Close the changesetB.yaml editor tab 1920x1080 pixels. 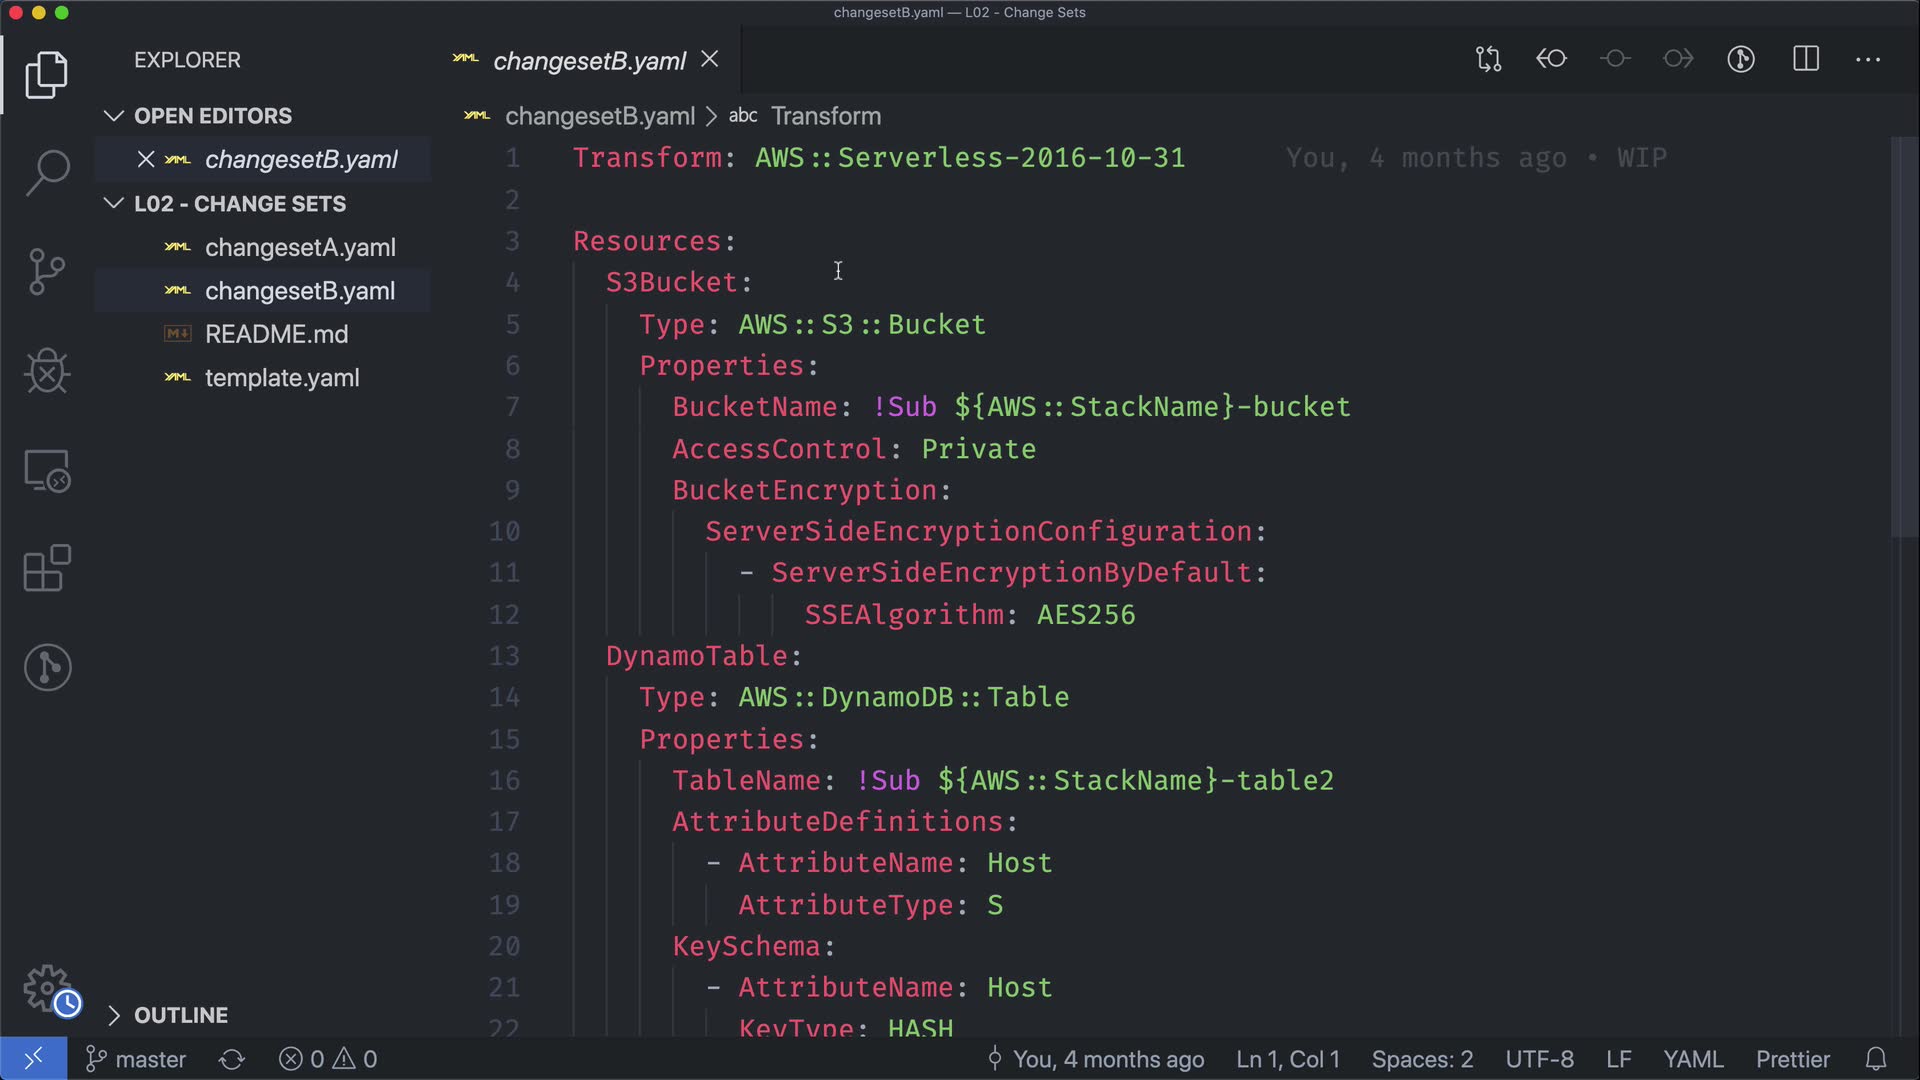[x=710, y=60]
